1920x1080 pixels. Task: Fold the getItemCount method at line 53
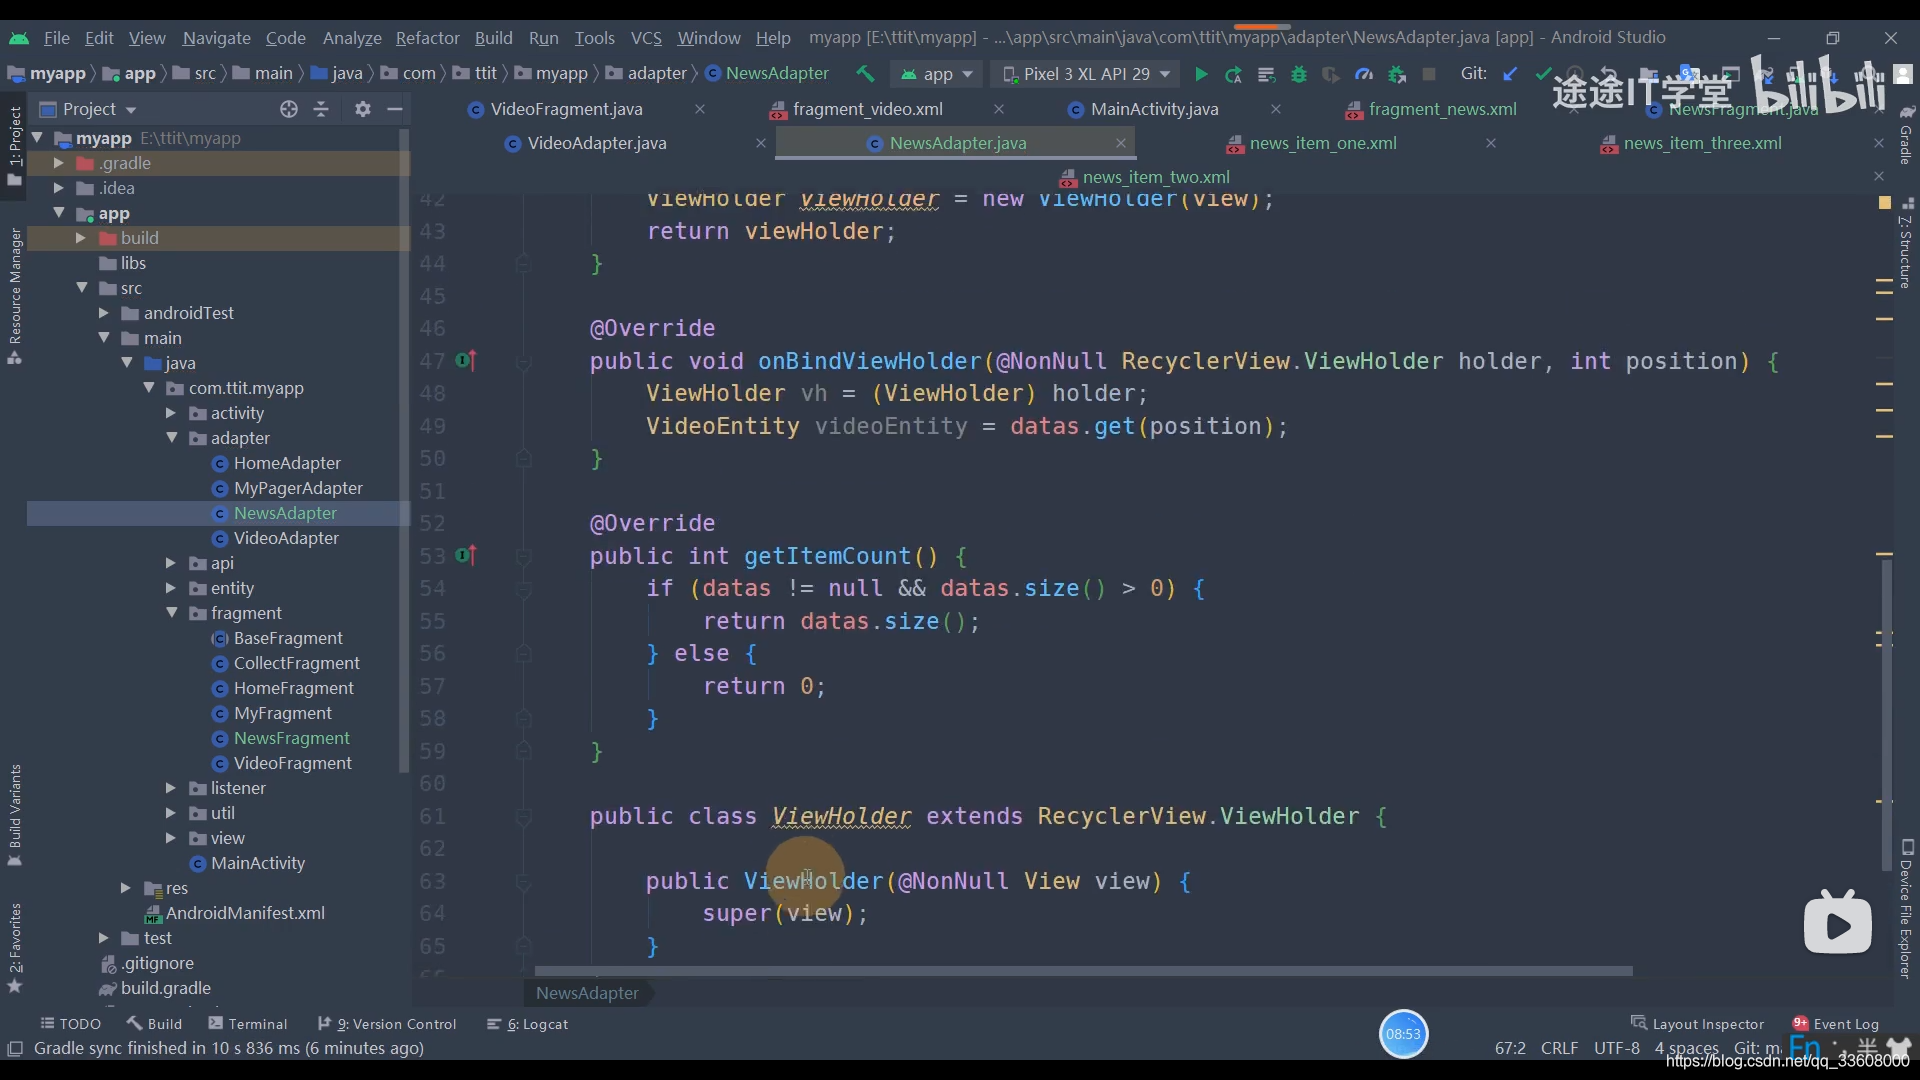pos(522,556)
